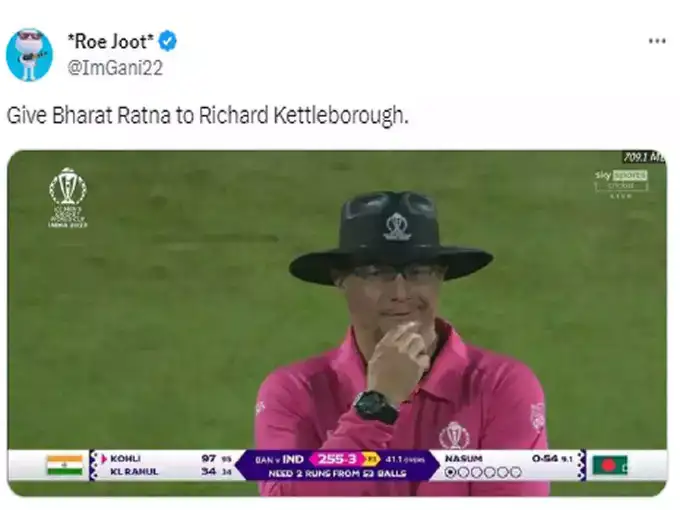
Task: Click the World Cup logo on umpire's hat
Action: click(x=396, y=227)
